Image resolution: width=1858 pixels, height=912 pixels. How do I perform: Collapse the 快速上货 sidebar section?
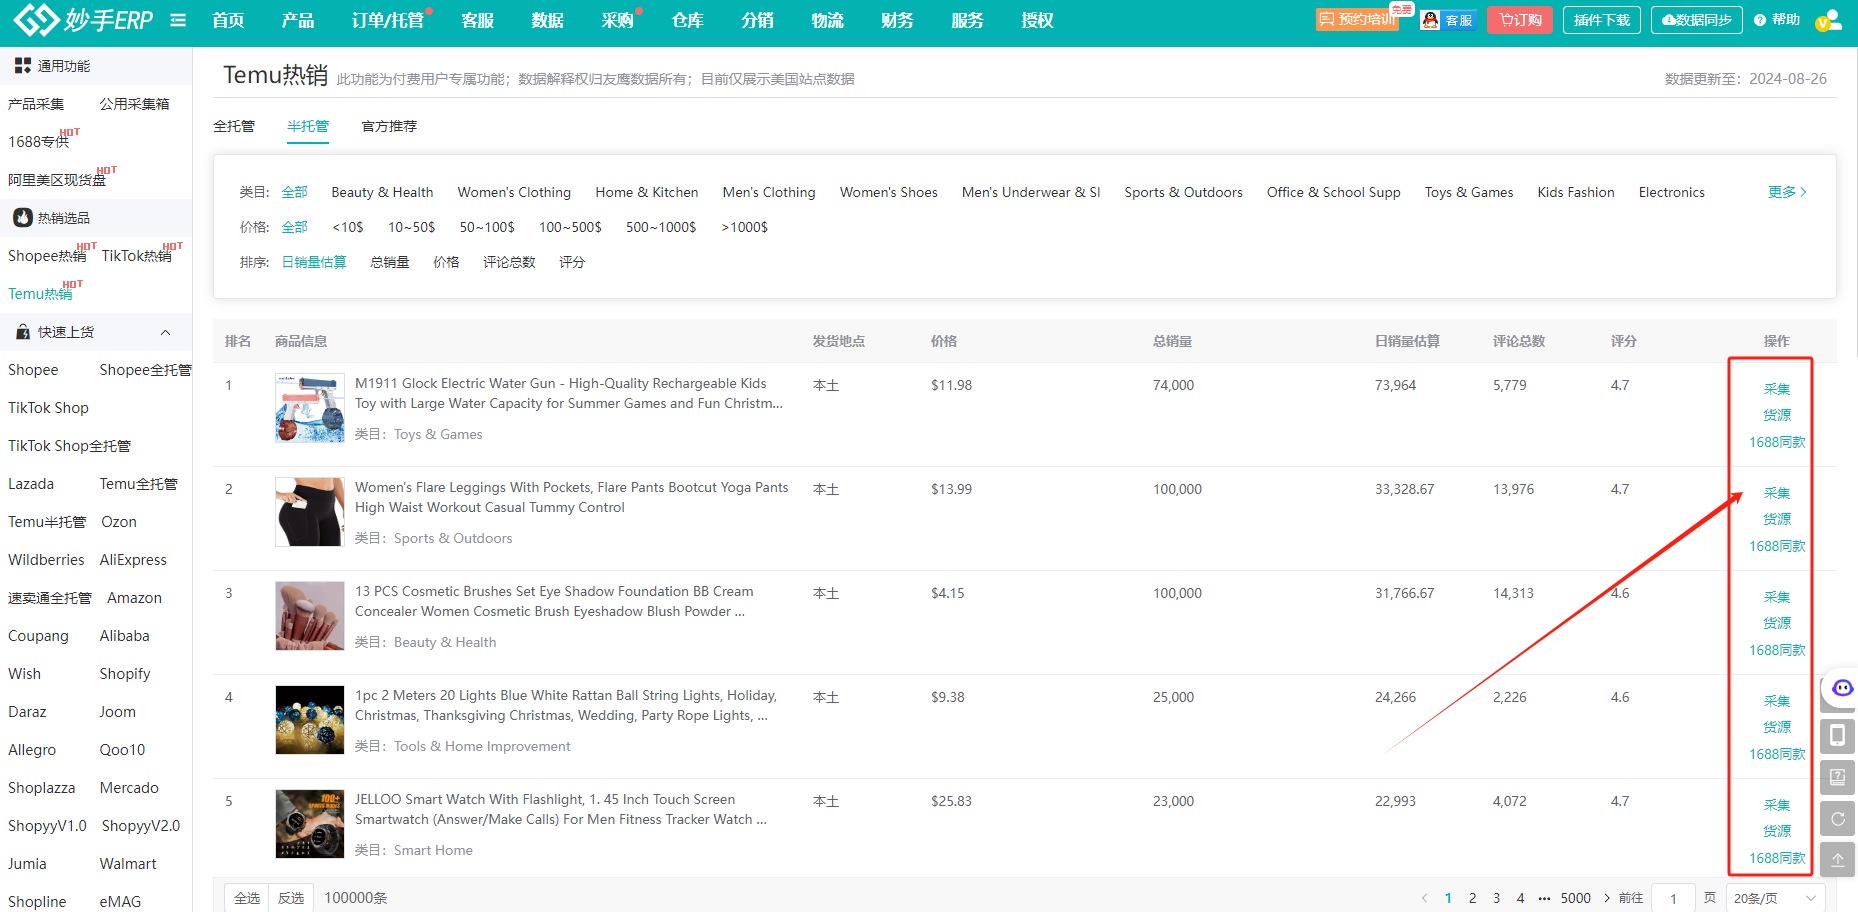coord(165,332)
